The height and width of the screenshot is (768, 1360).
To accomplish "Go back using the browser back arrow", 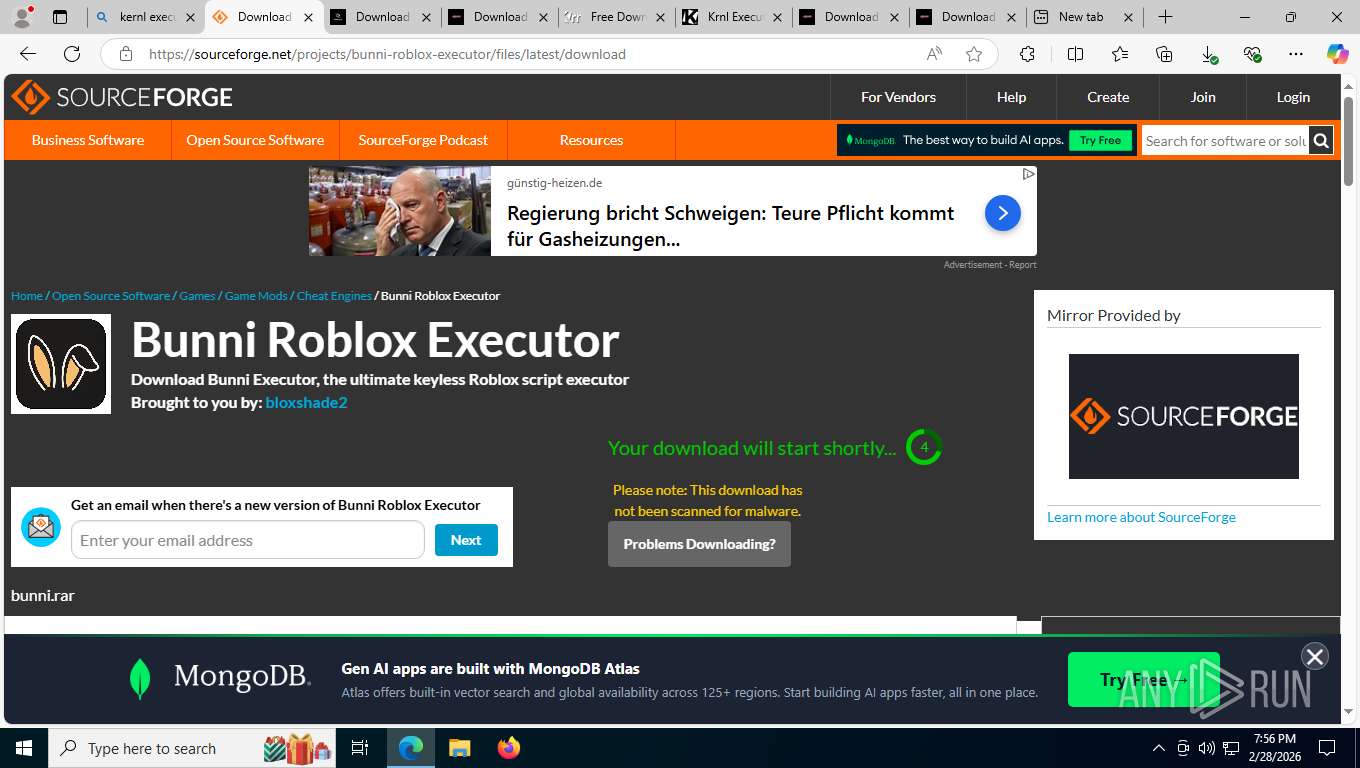I will tap(28, 54).
